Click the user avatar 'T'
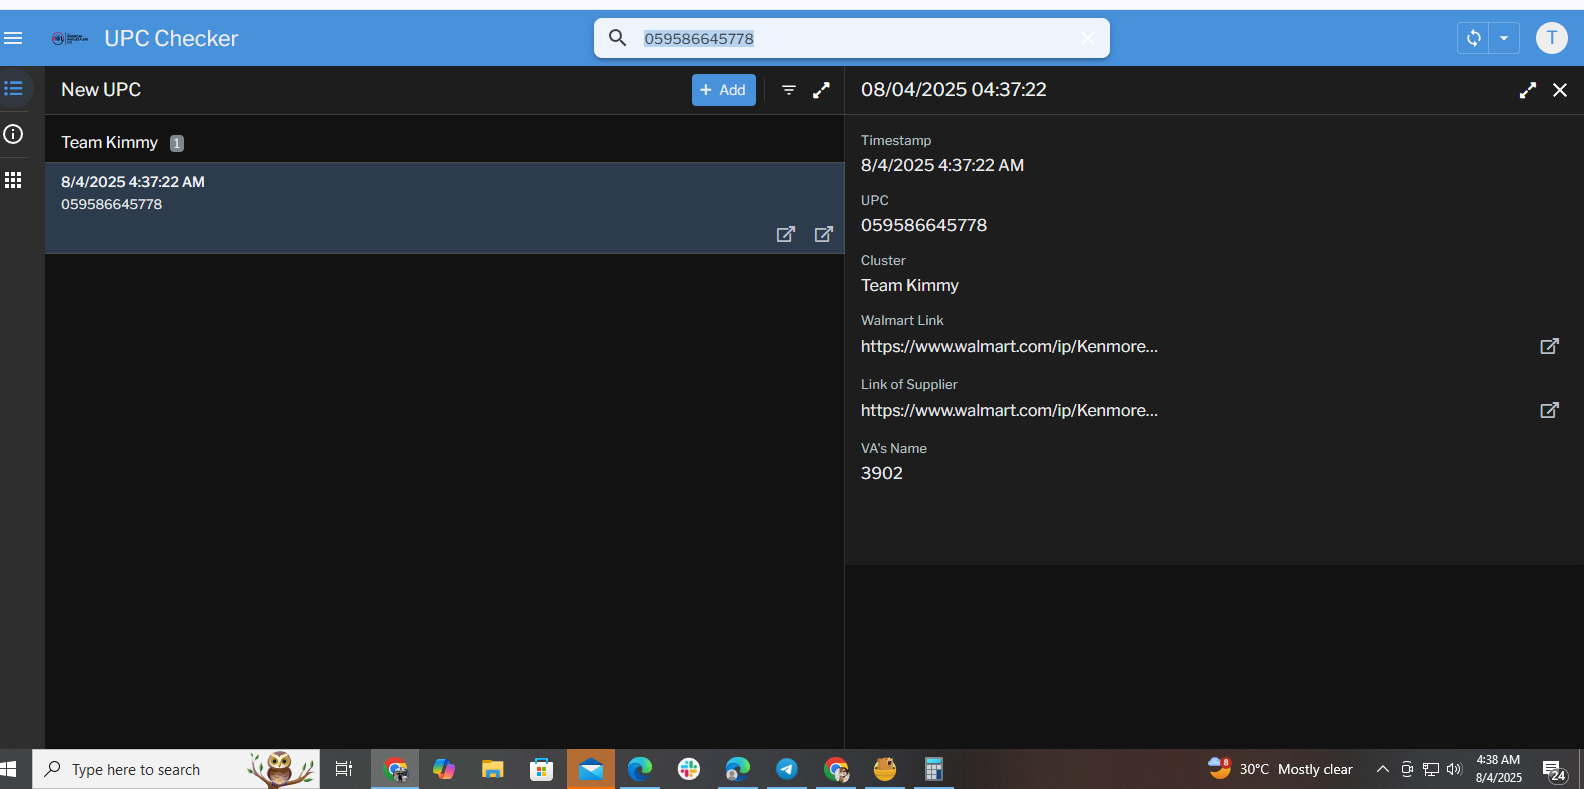The height and width of the screenshot is (789, 1584). click(x=1551, y=38)
